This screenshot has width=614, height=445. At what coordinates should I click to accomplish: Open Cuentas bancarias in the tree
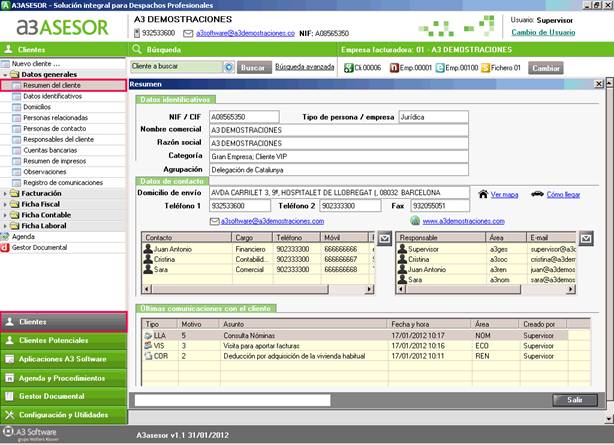50,150
